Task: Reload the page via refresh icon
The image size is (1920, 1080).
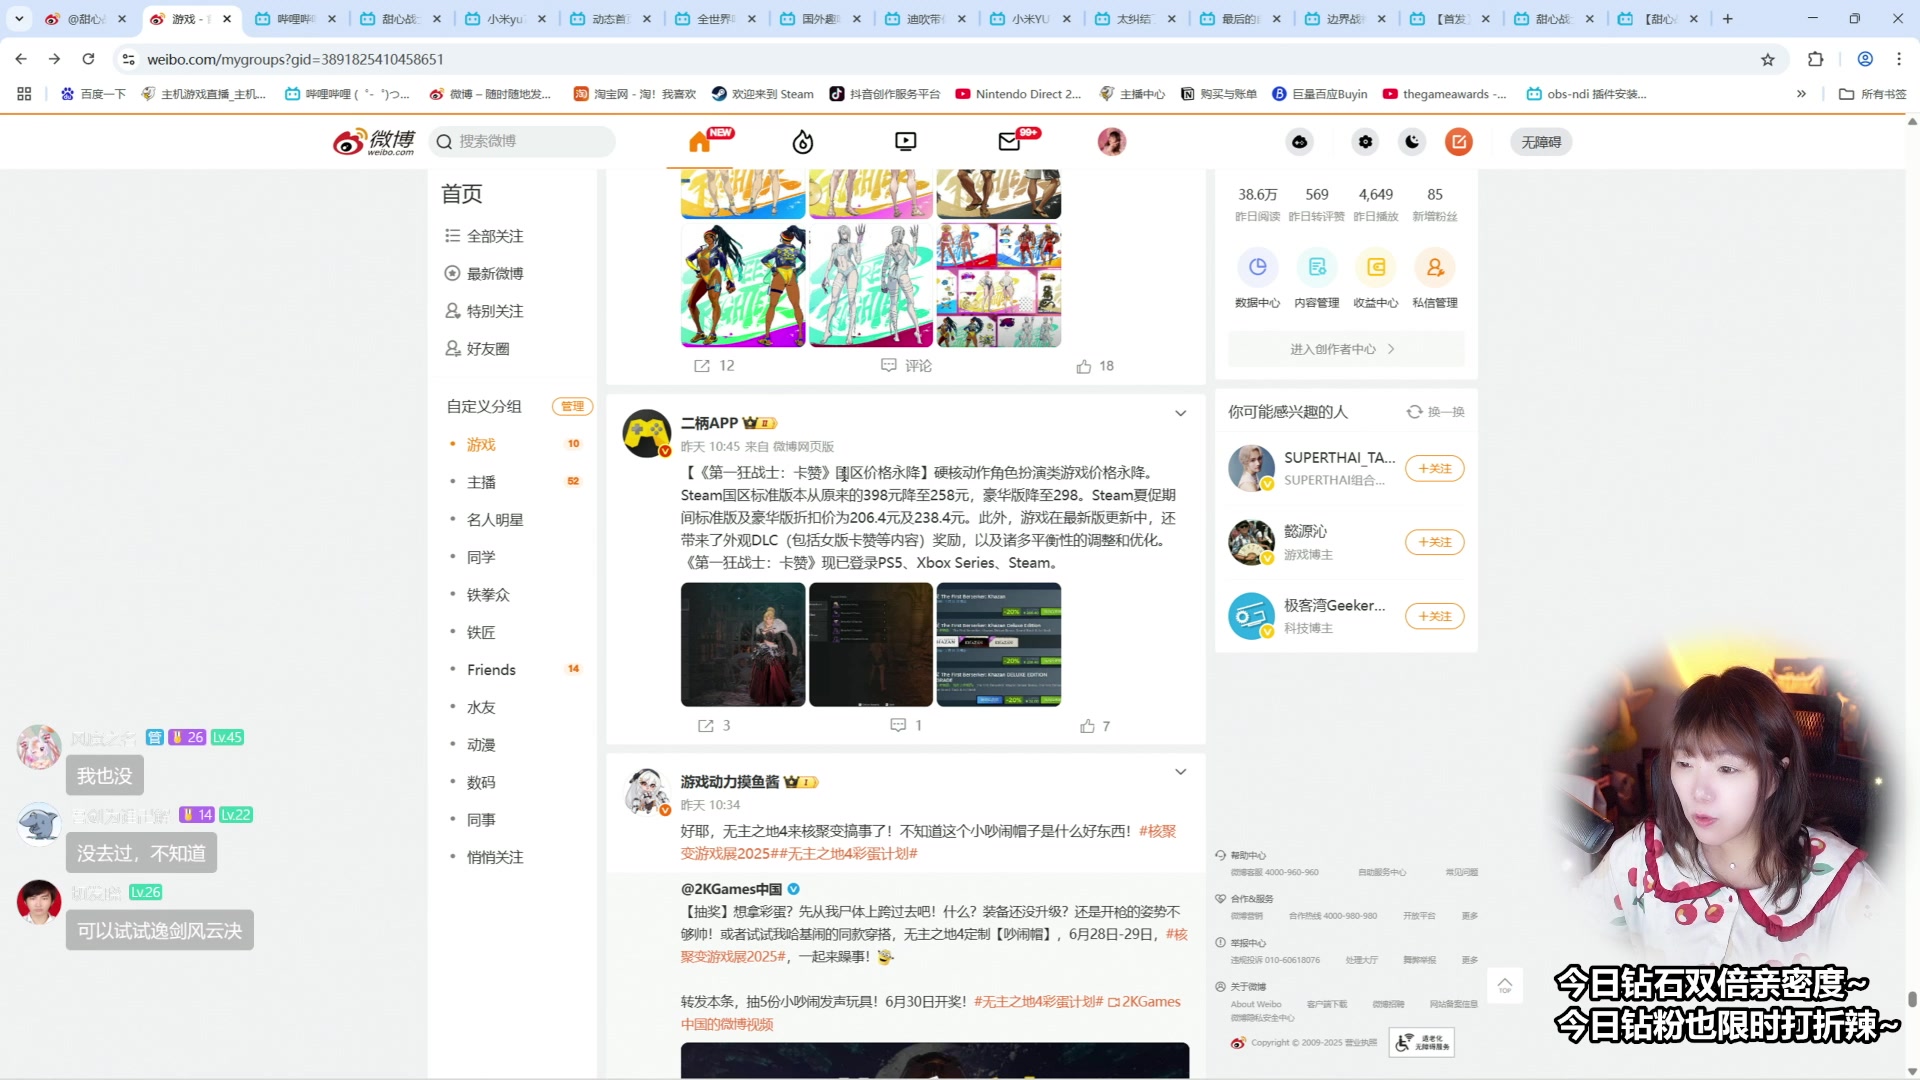Action: coord(88,59)
